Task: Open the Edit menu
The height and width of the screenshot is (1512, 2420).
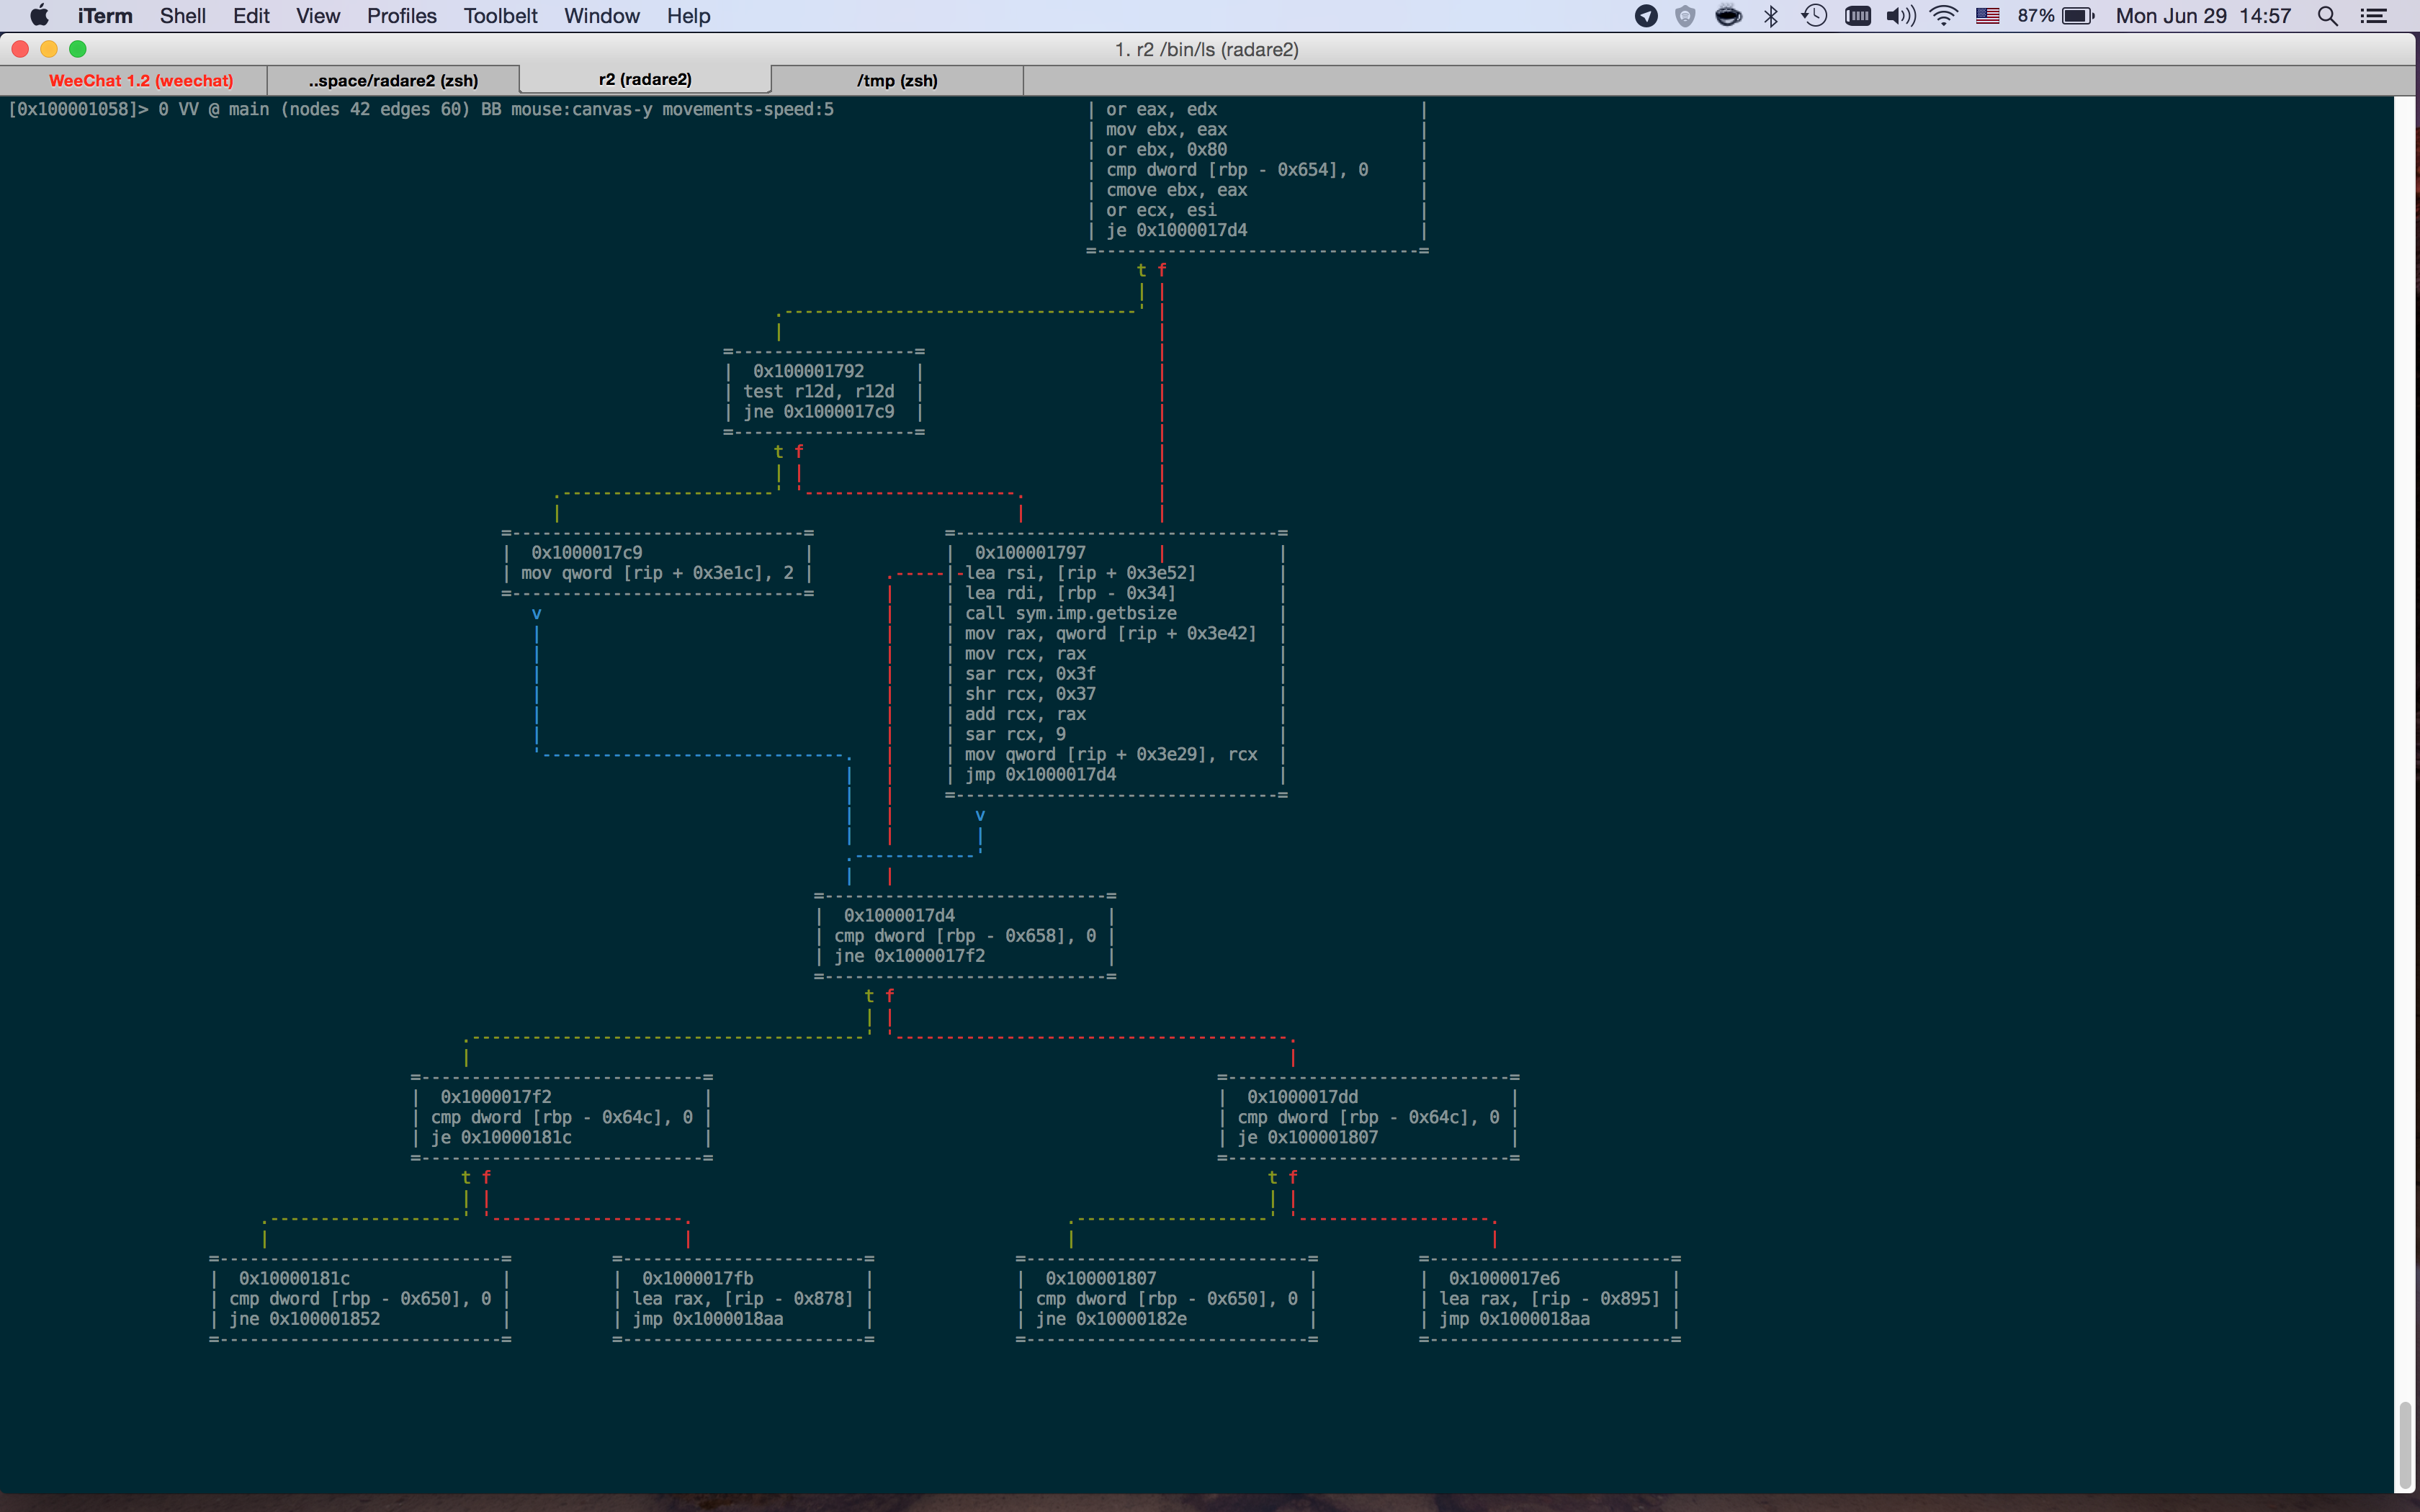Action: pos(251,16)
